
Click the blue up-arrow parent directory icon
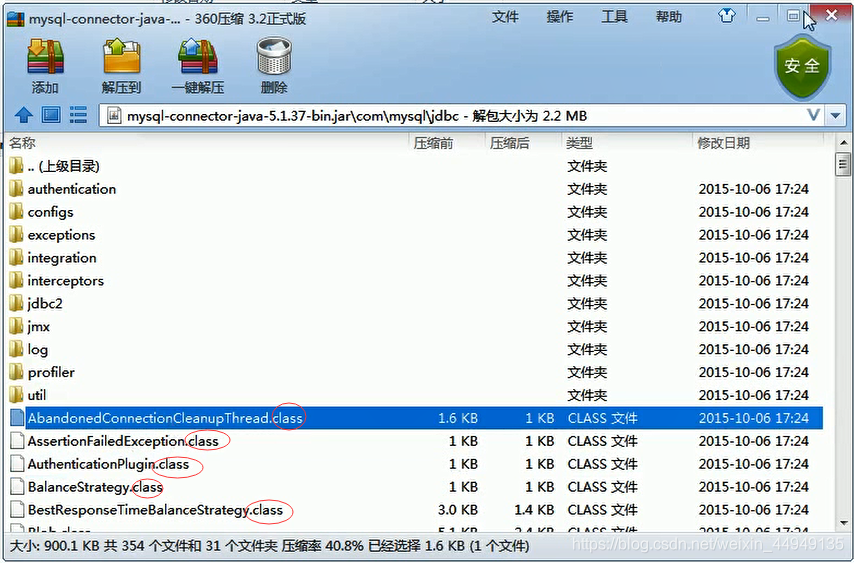(x=23, y=115)
